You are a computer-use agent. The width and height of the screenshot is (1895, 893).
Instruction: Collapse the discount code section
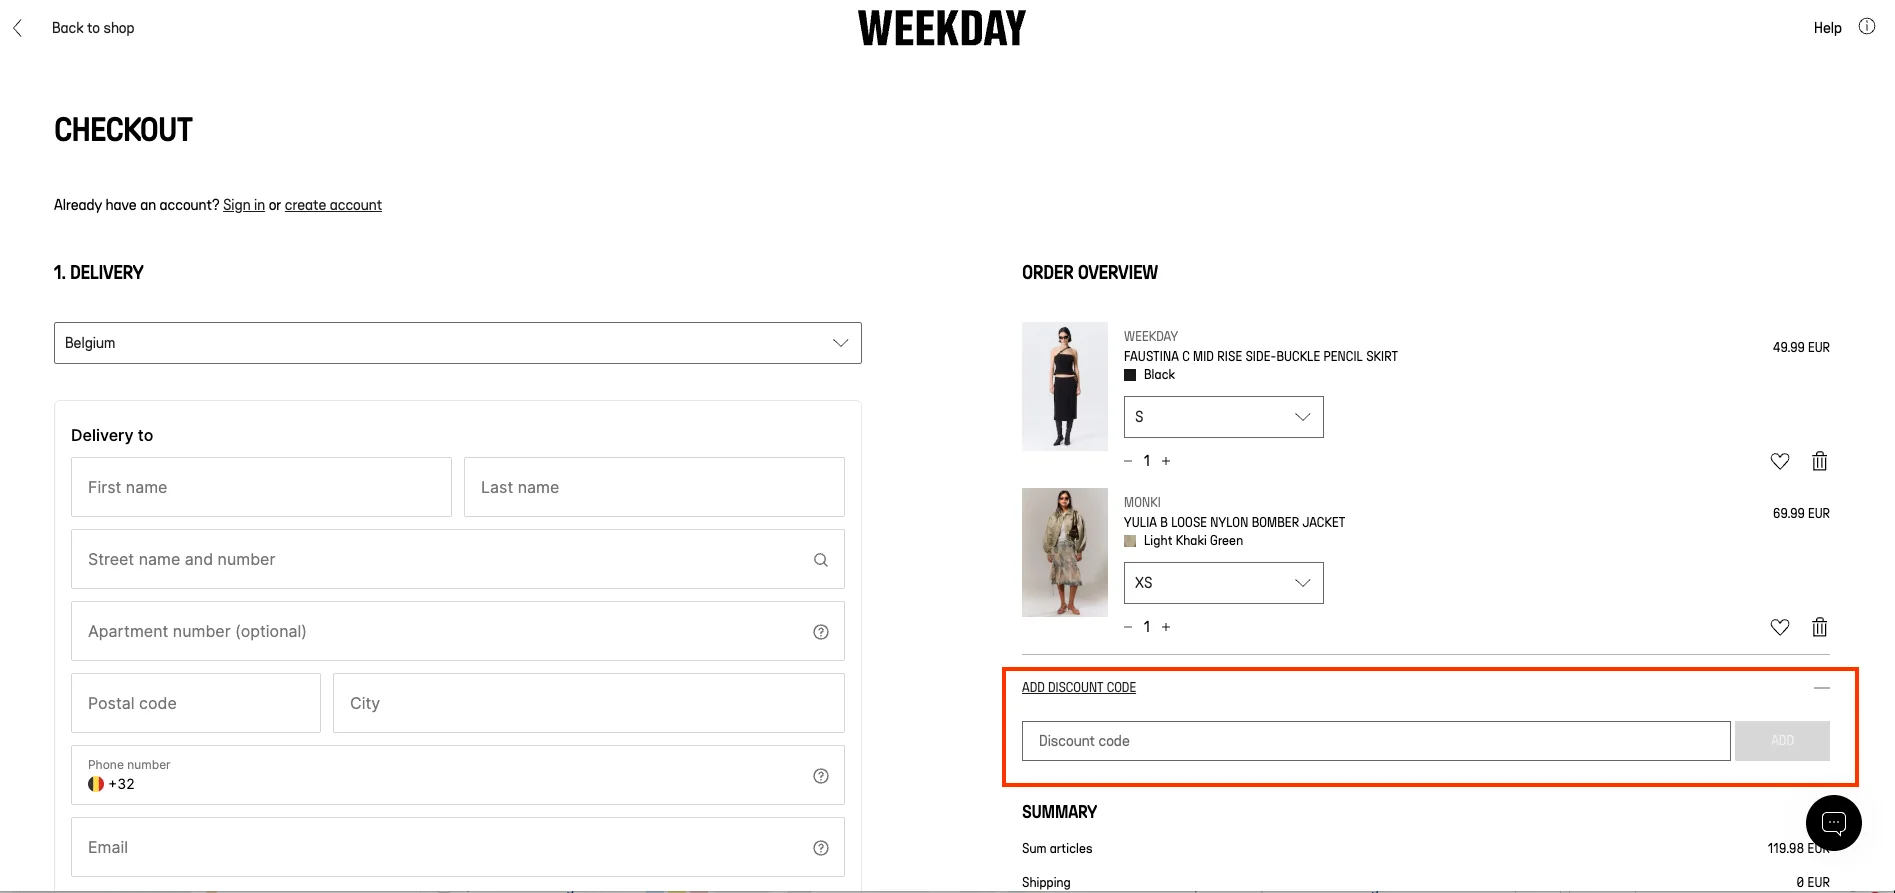point(1822,687)
